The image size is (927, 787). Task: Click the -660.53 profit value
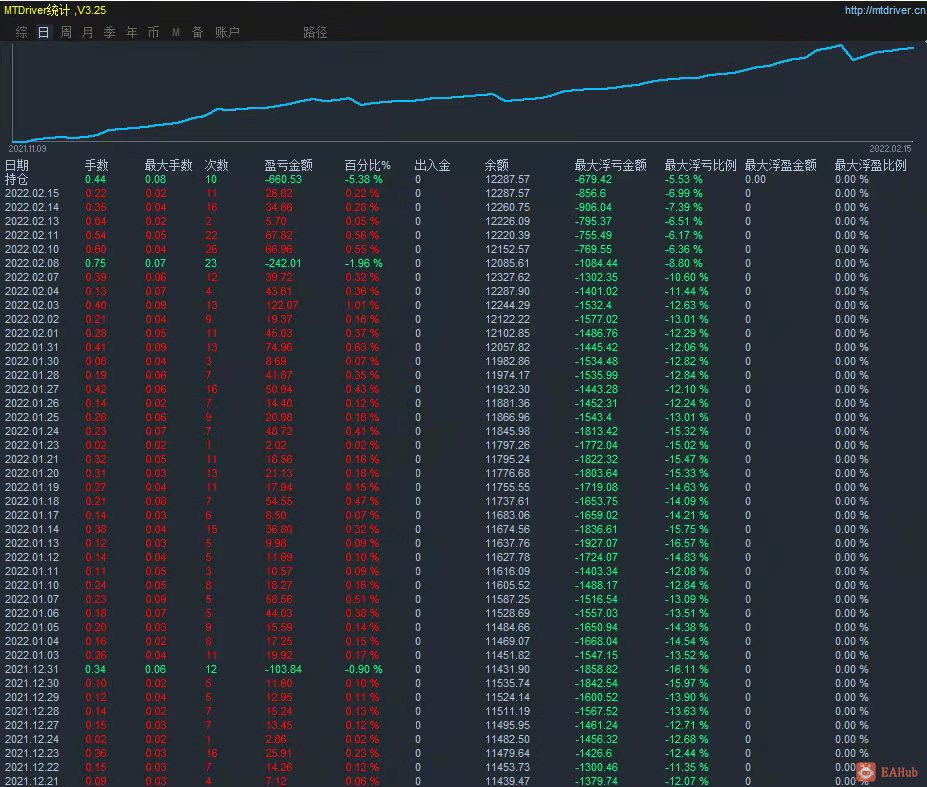click(x=283, y=179)
